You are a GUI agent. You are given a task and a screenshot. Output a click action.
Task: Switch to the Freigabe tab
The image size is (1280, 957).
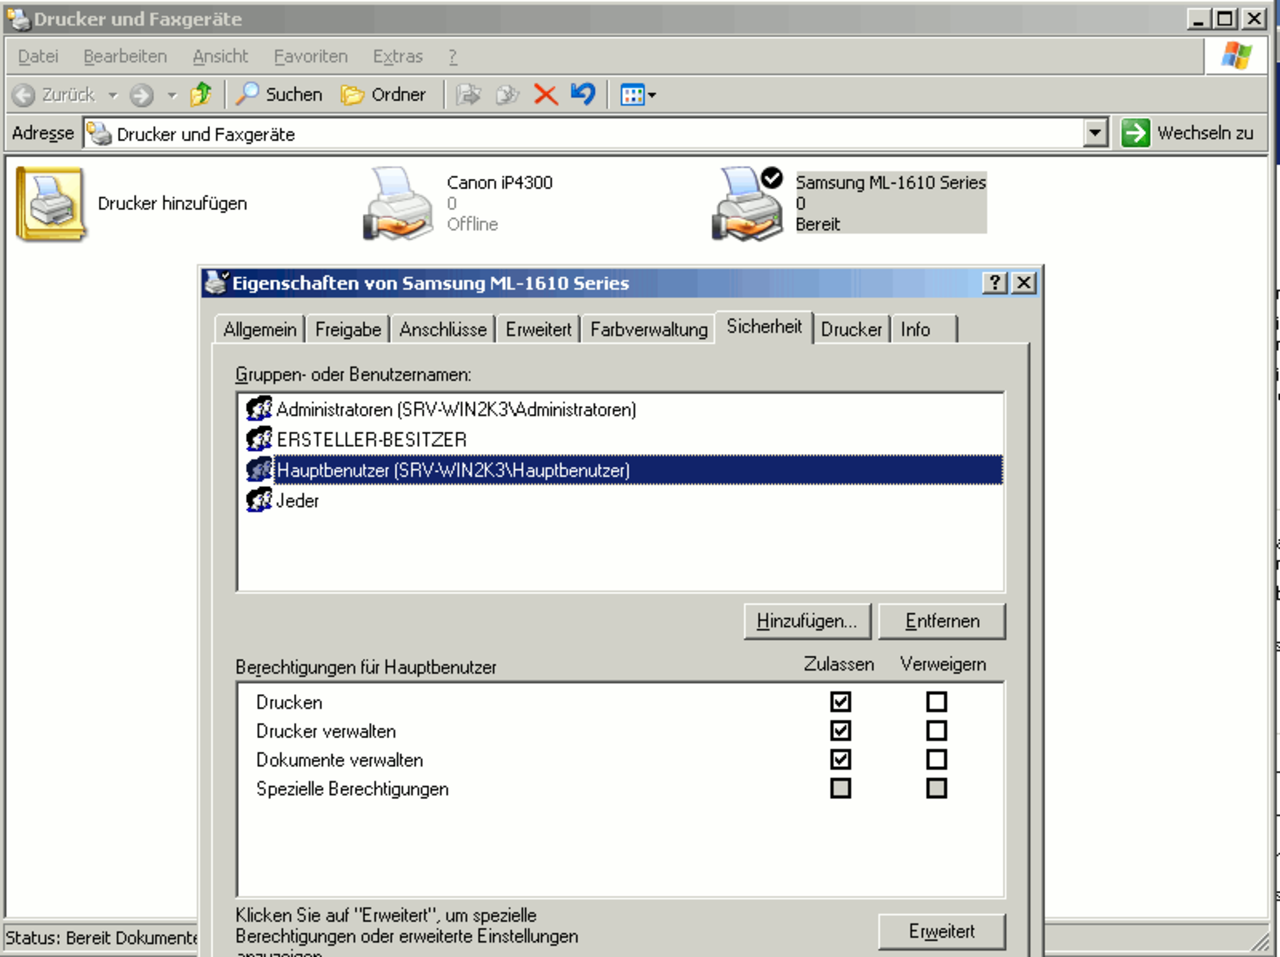click(348, 329)
